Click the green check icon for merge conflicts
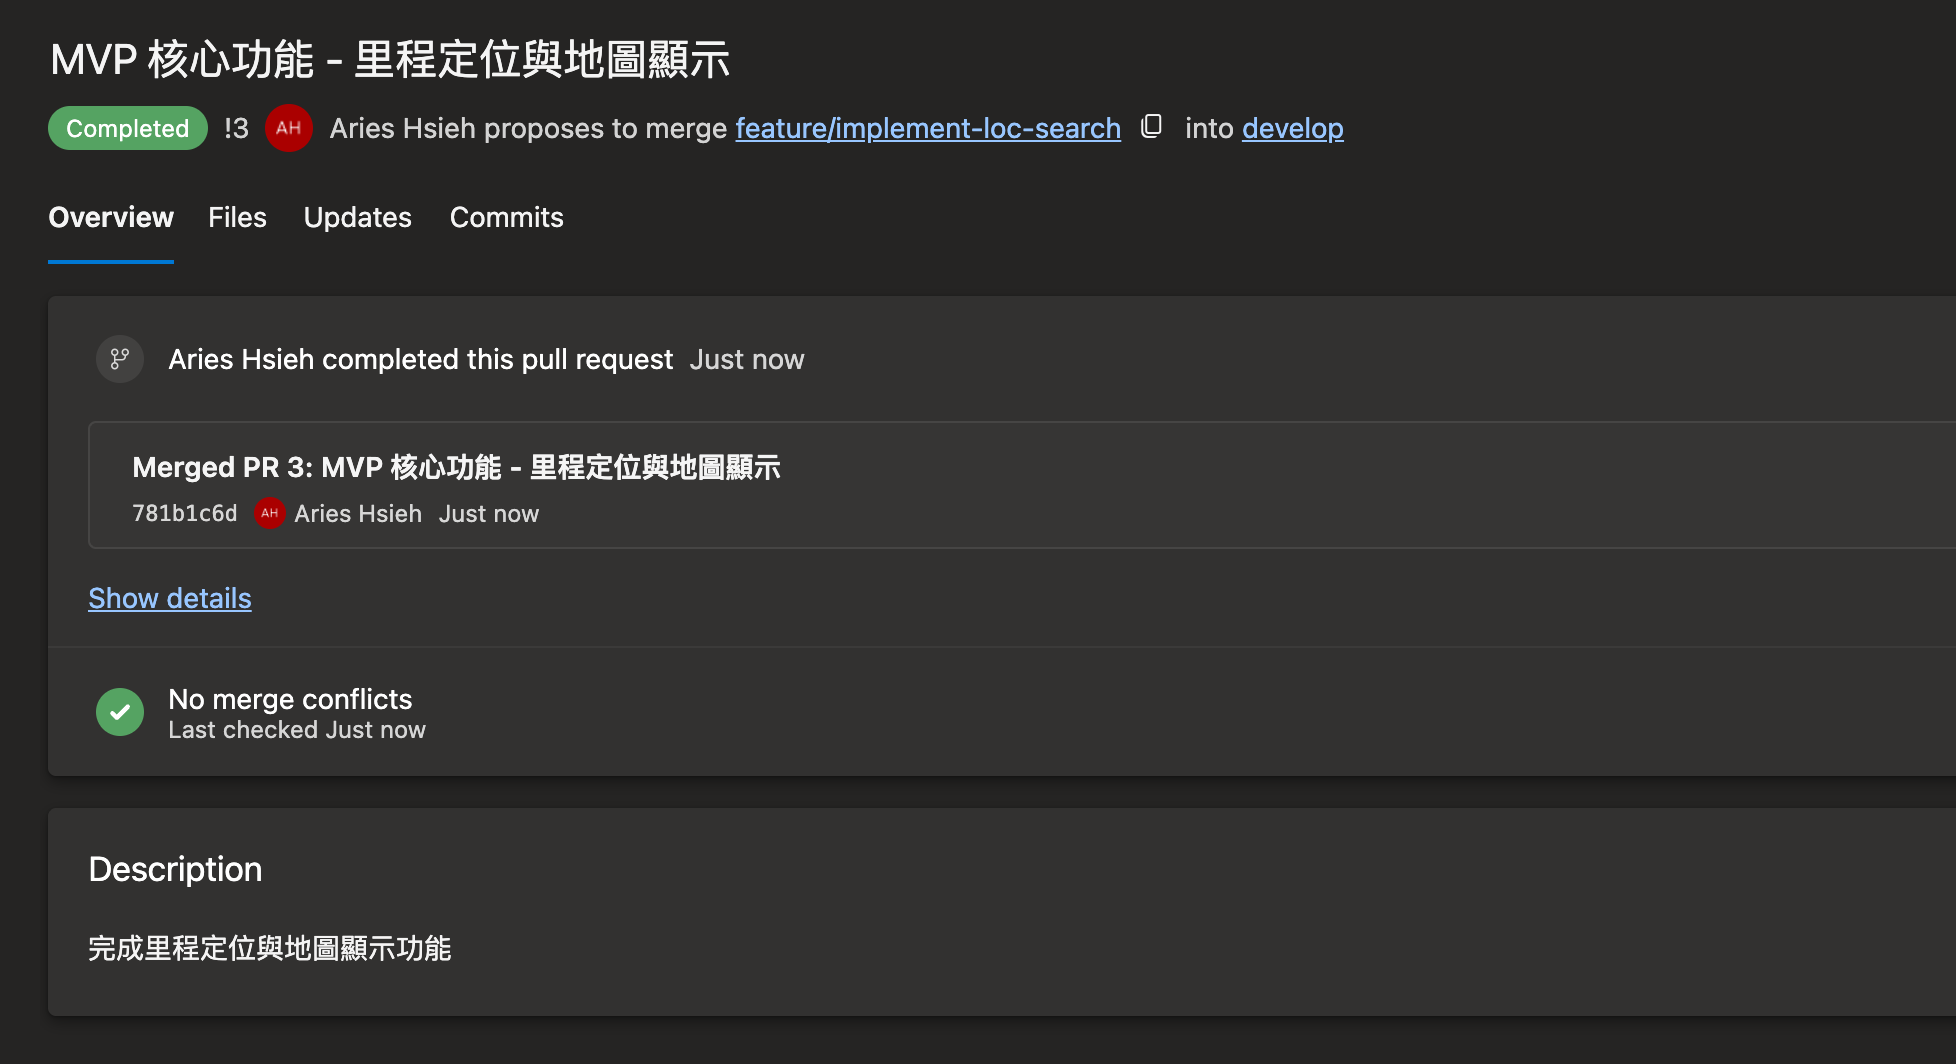The width and height of the screenshot is (1956, 1064). (120, 712)
